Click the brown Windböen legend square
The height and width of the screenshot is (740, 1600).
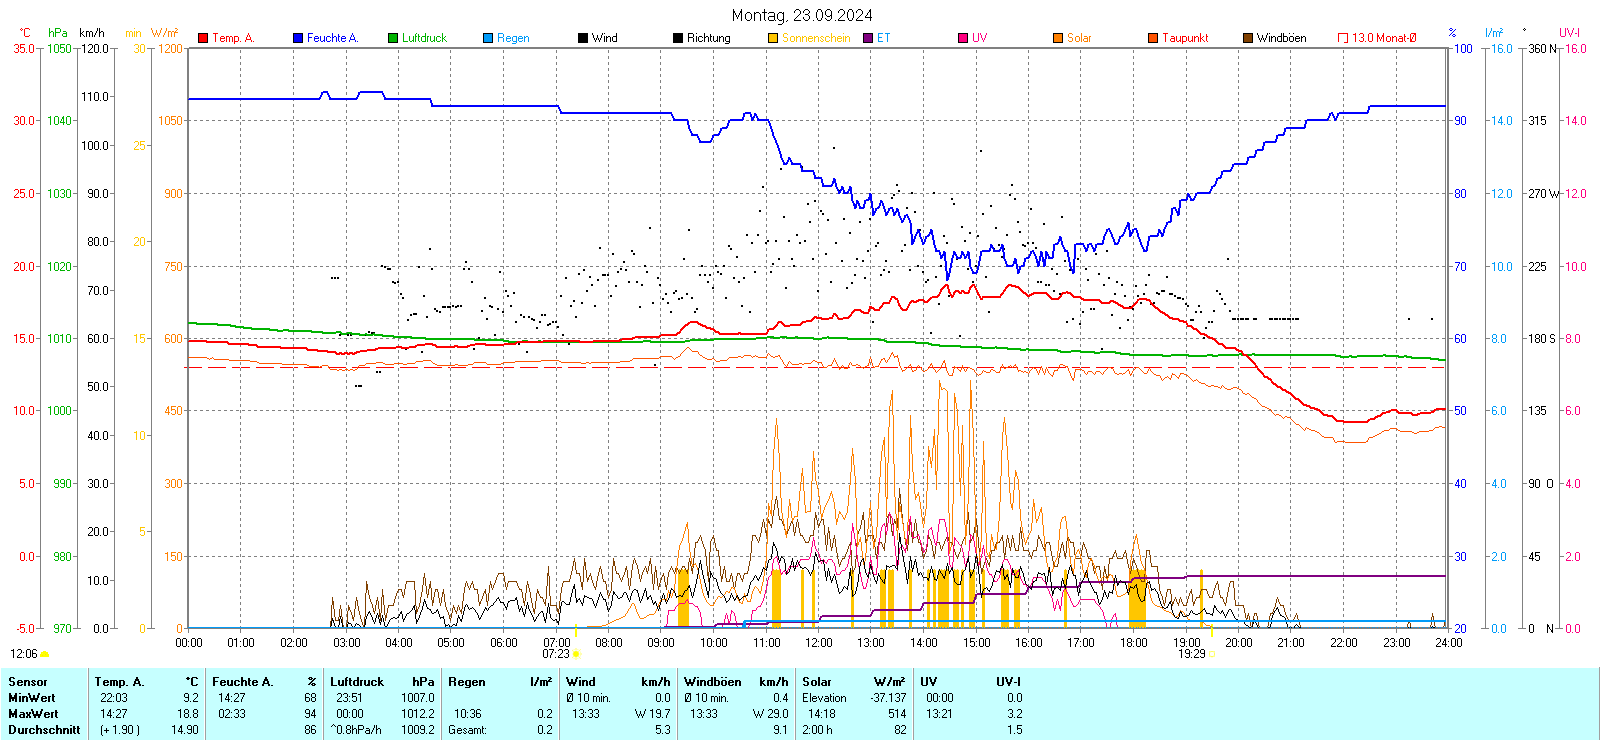(1248, 38)
